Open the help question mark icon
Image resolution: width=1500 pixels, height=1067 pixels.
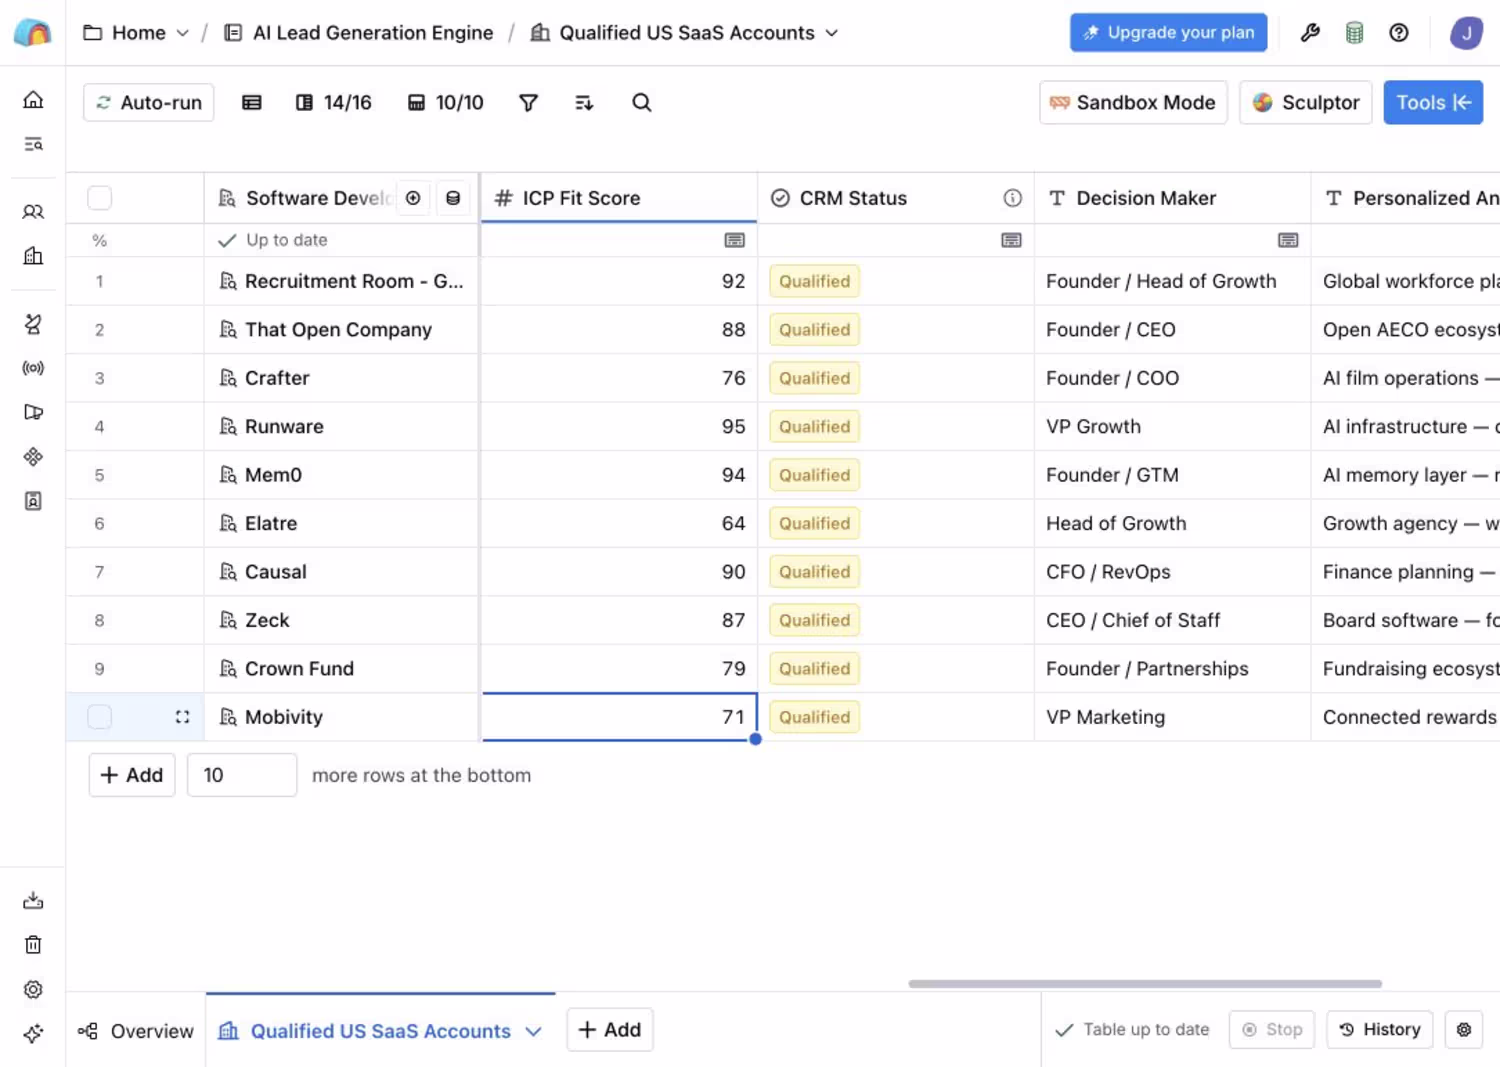click(1399, 33)
